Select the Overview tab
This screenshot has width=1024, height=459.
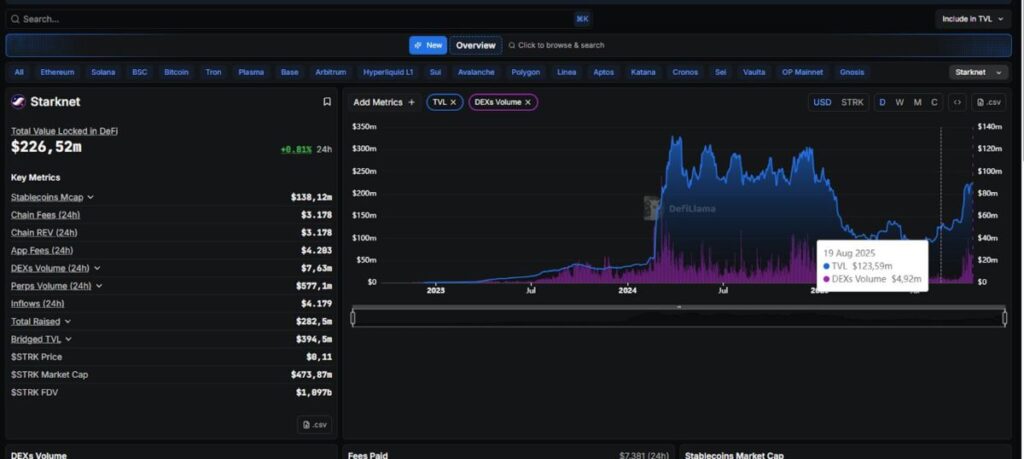(x=475, y=45)
